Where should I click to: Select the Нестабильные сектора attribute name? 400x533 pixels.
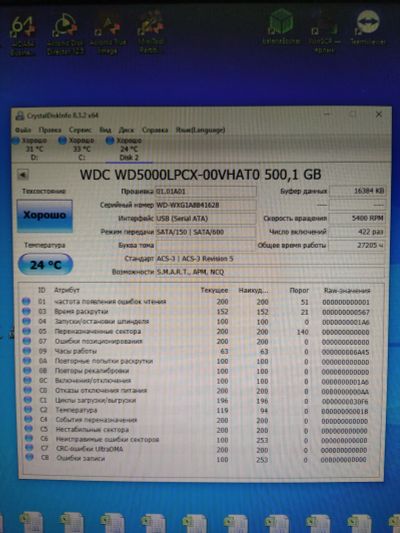(92, 430)
